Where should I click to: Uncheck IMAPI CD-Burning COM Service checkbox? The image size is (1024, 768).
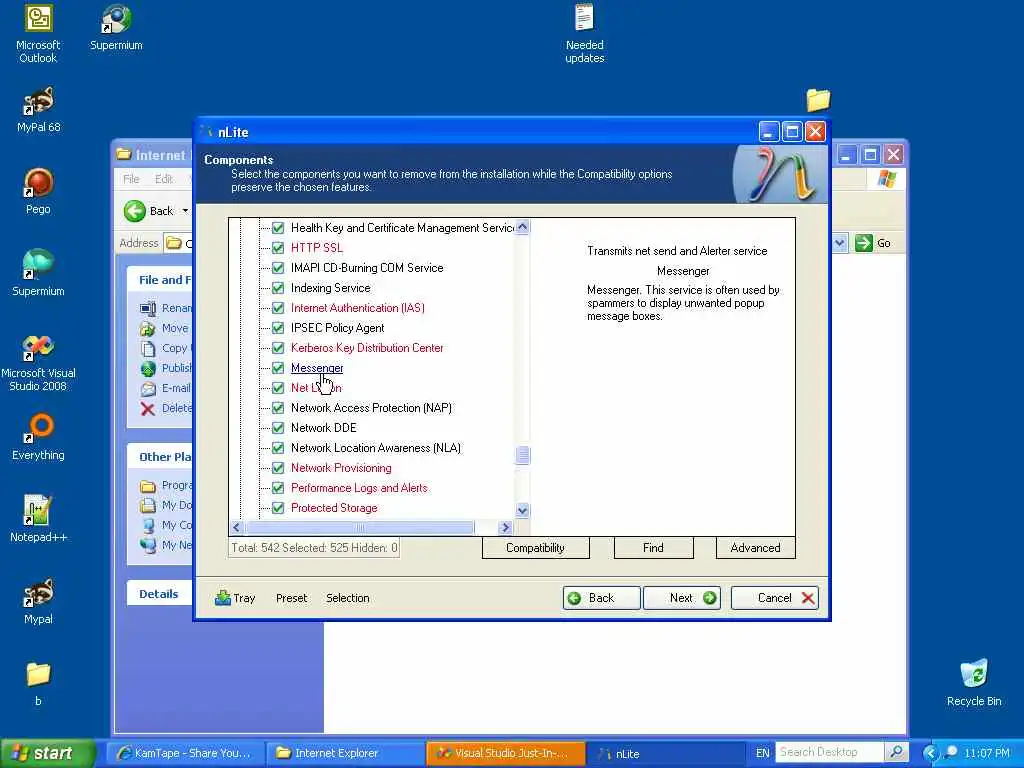tap(278, 268)
